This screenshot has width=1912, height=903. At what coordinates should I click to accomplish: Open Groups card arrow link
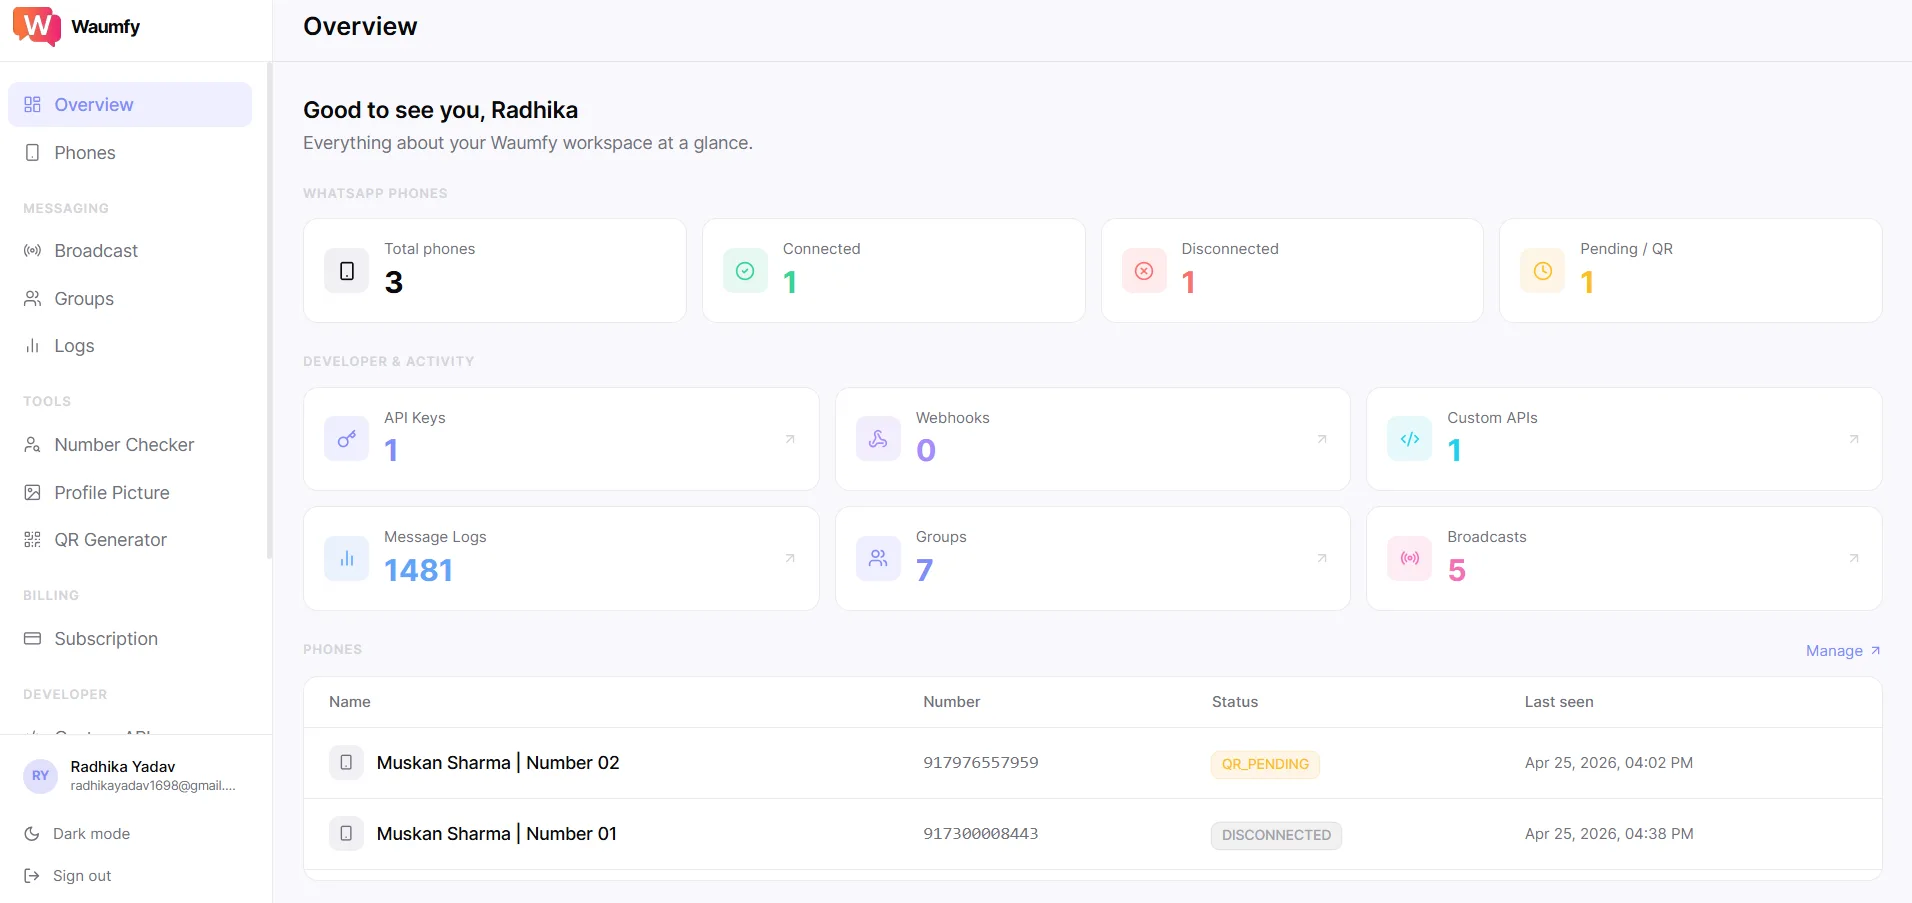1321,559
